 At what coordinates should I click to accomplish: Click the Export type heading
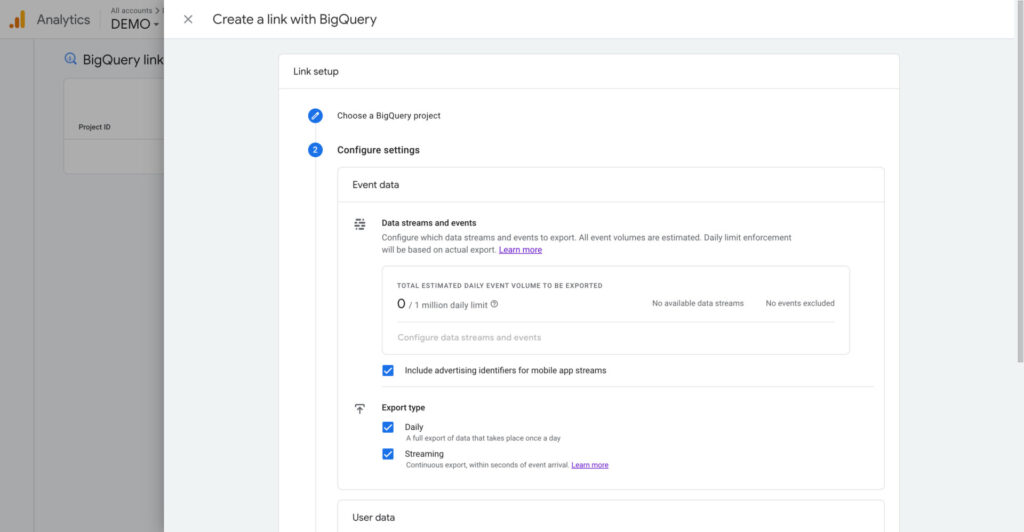[403, 408]
